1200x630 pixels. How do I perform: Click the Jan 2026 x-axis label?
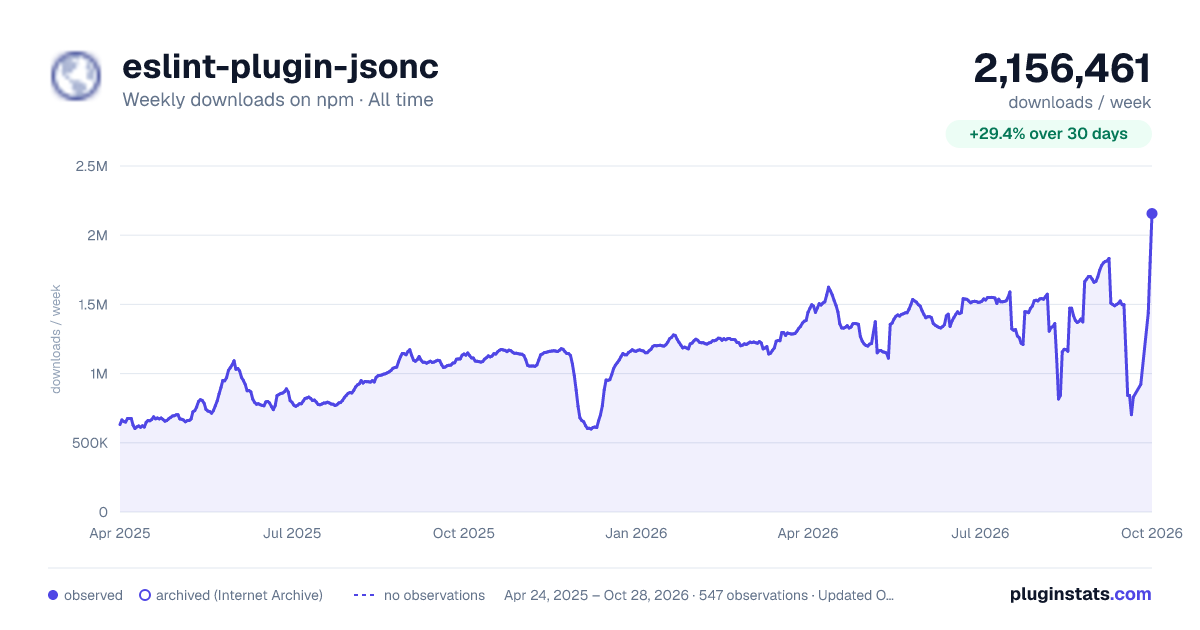636,533
